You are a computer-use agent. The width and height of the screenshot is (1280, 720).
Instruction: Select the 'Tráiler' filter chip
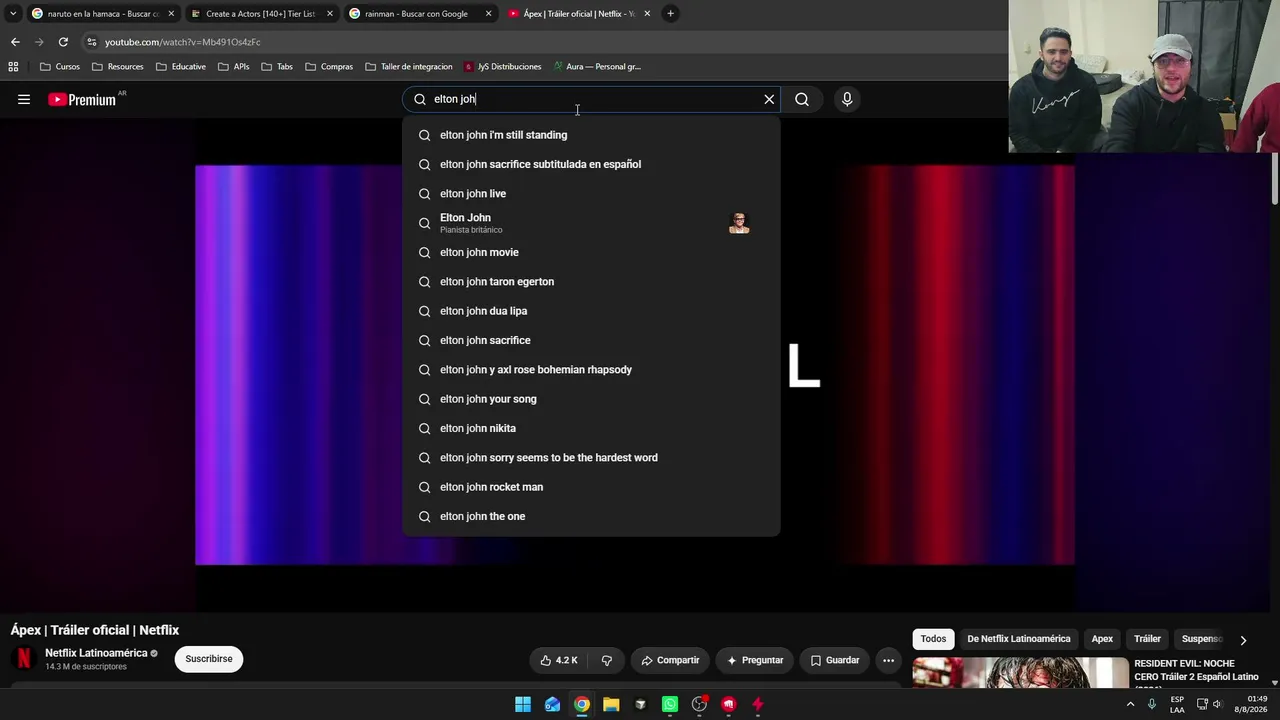[1147, 639]
